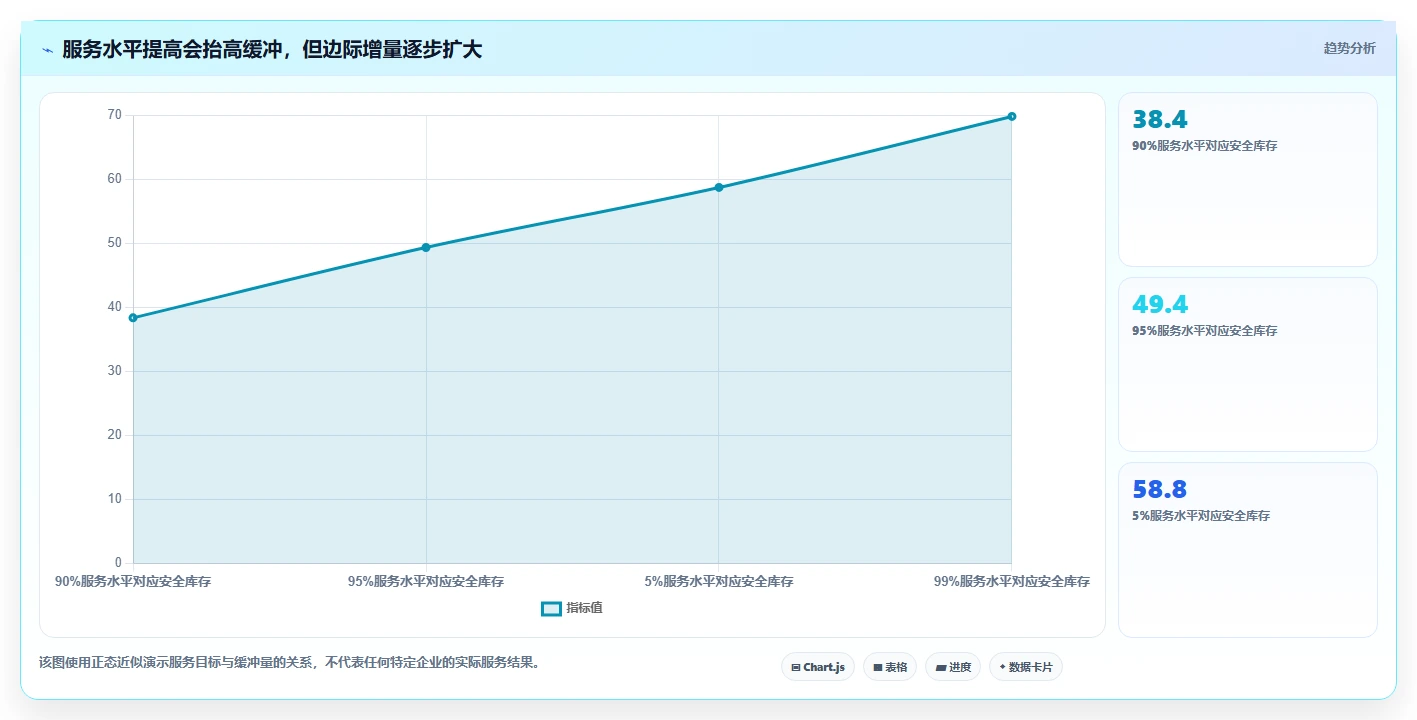Click the lightning icon beside the title
Image resolution: width=1417 pixels, height=720 pixels.
point(48,50)
